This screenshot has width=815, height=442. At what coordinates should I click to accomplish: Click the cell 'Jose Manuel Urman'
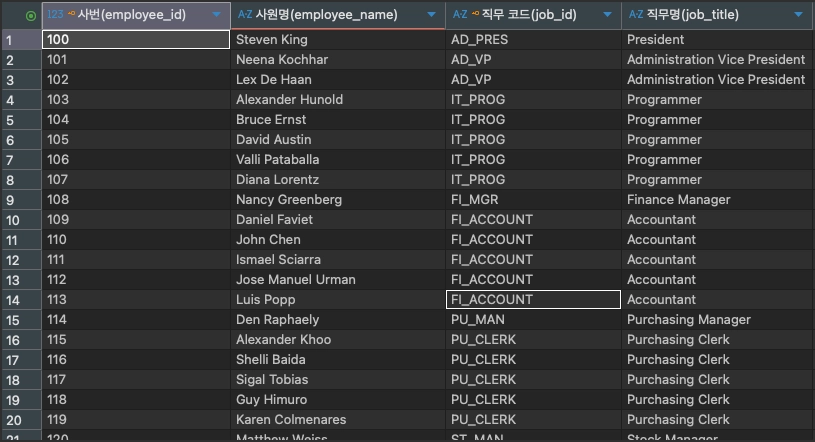tap(338, 280)
